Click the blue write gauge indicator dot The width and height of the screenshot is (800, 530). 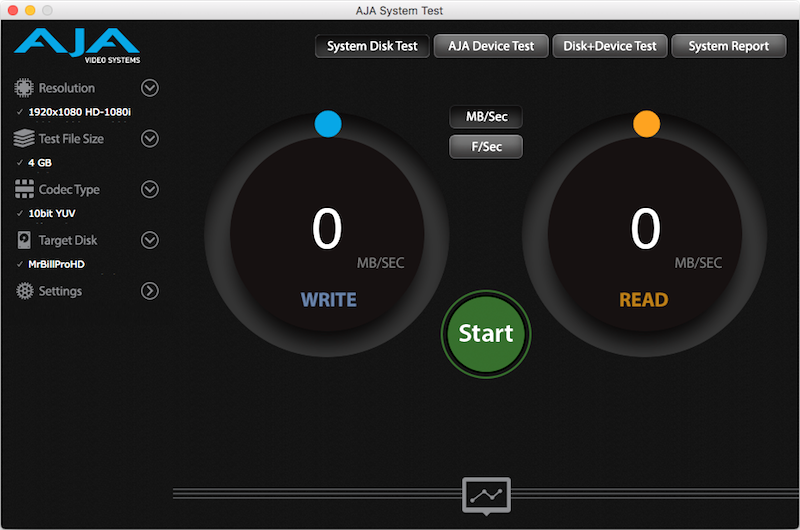click(x=328, y=124)
